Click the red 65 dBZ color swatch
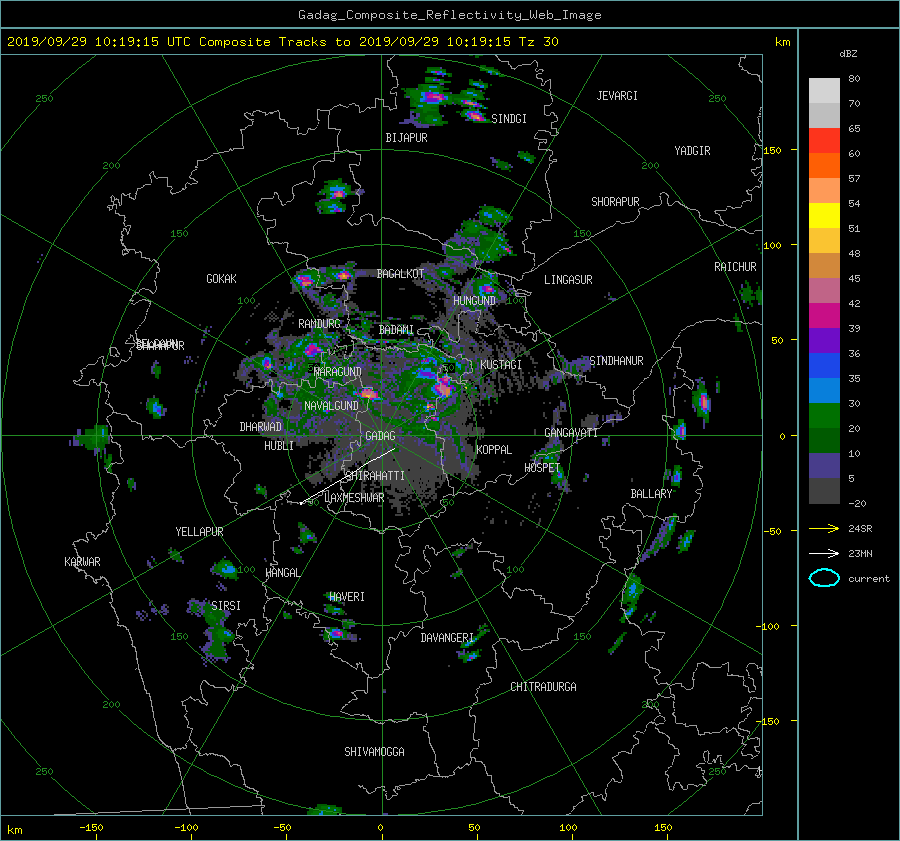900x841 pixels. [x=824, y=140]
